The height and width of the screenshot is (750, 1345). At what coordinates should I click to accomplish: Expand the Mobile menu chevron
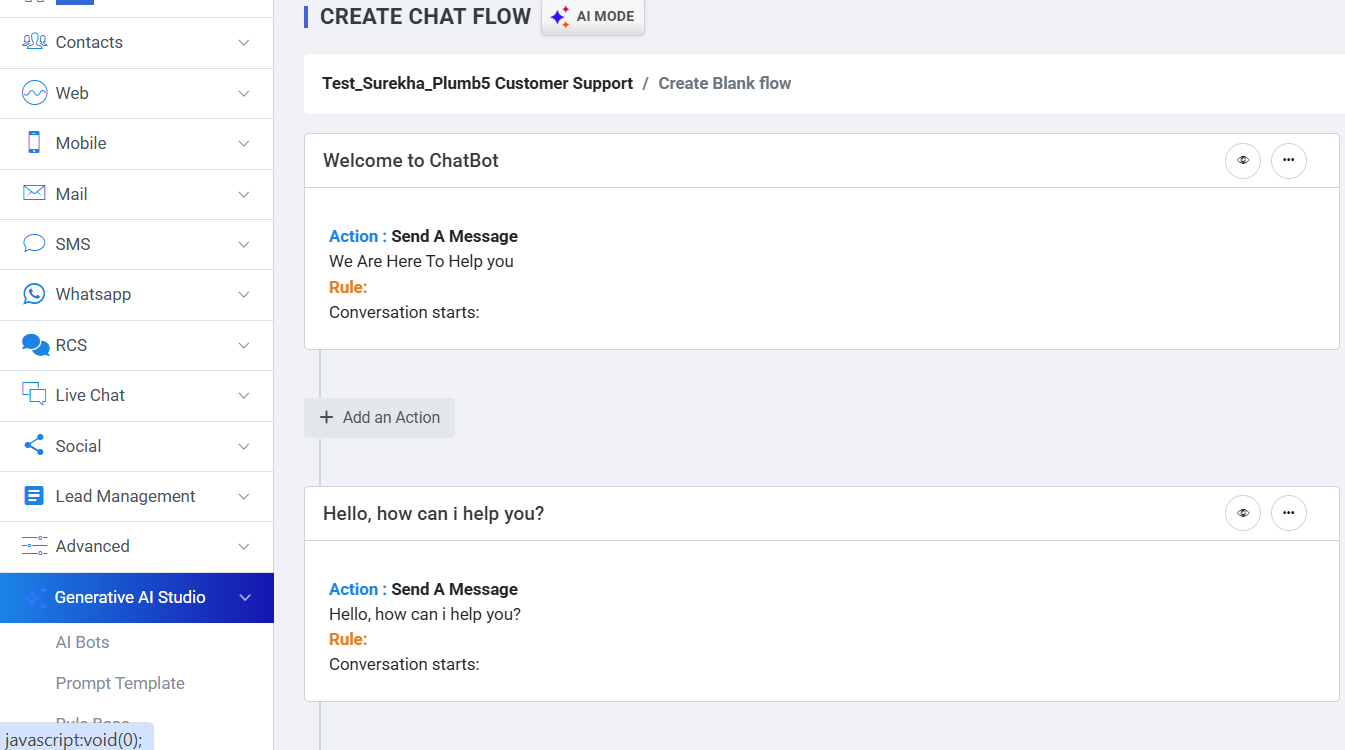244,143
